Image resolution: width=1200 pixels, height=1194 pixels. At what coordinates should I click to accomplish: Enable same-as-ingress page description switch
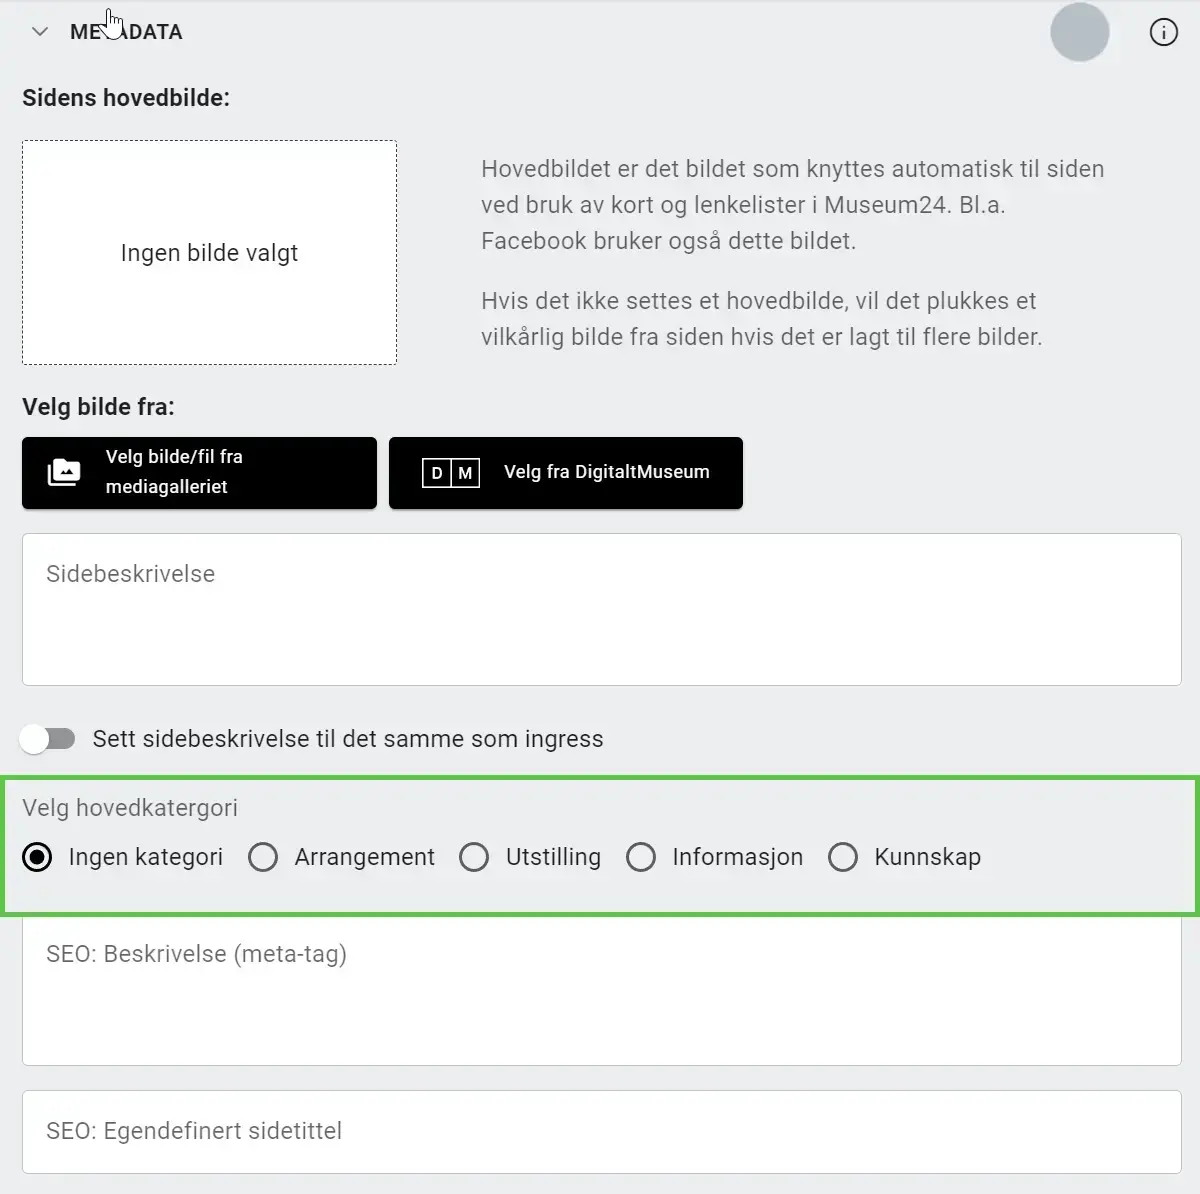48,739
